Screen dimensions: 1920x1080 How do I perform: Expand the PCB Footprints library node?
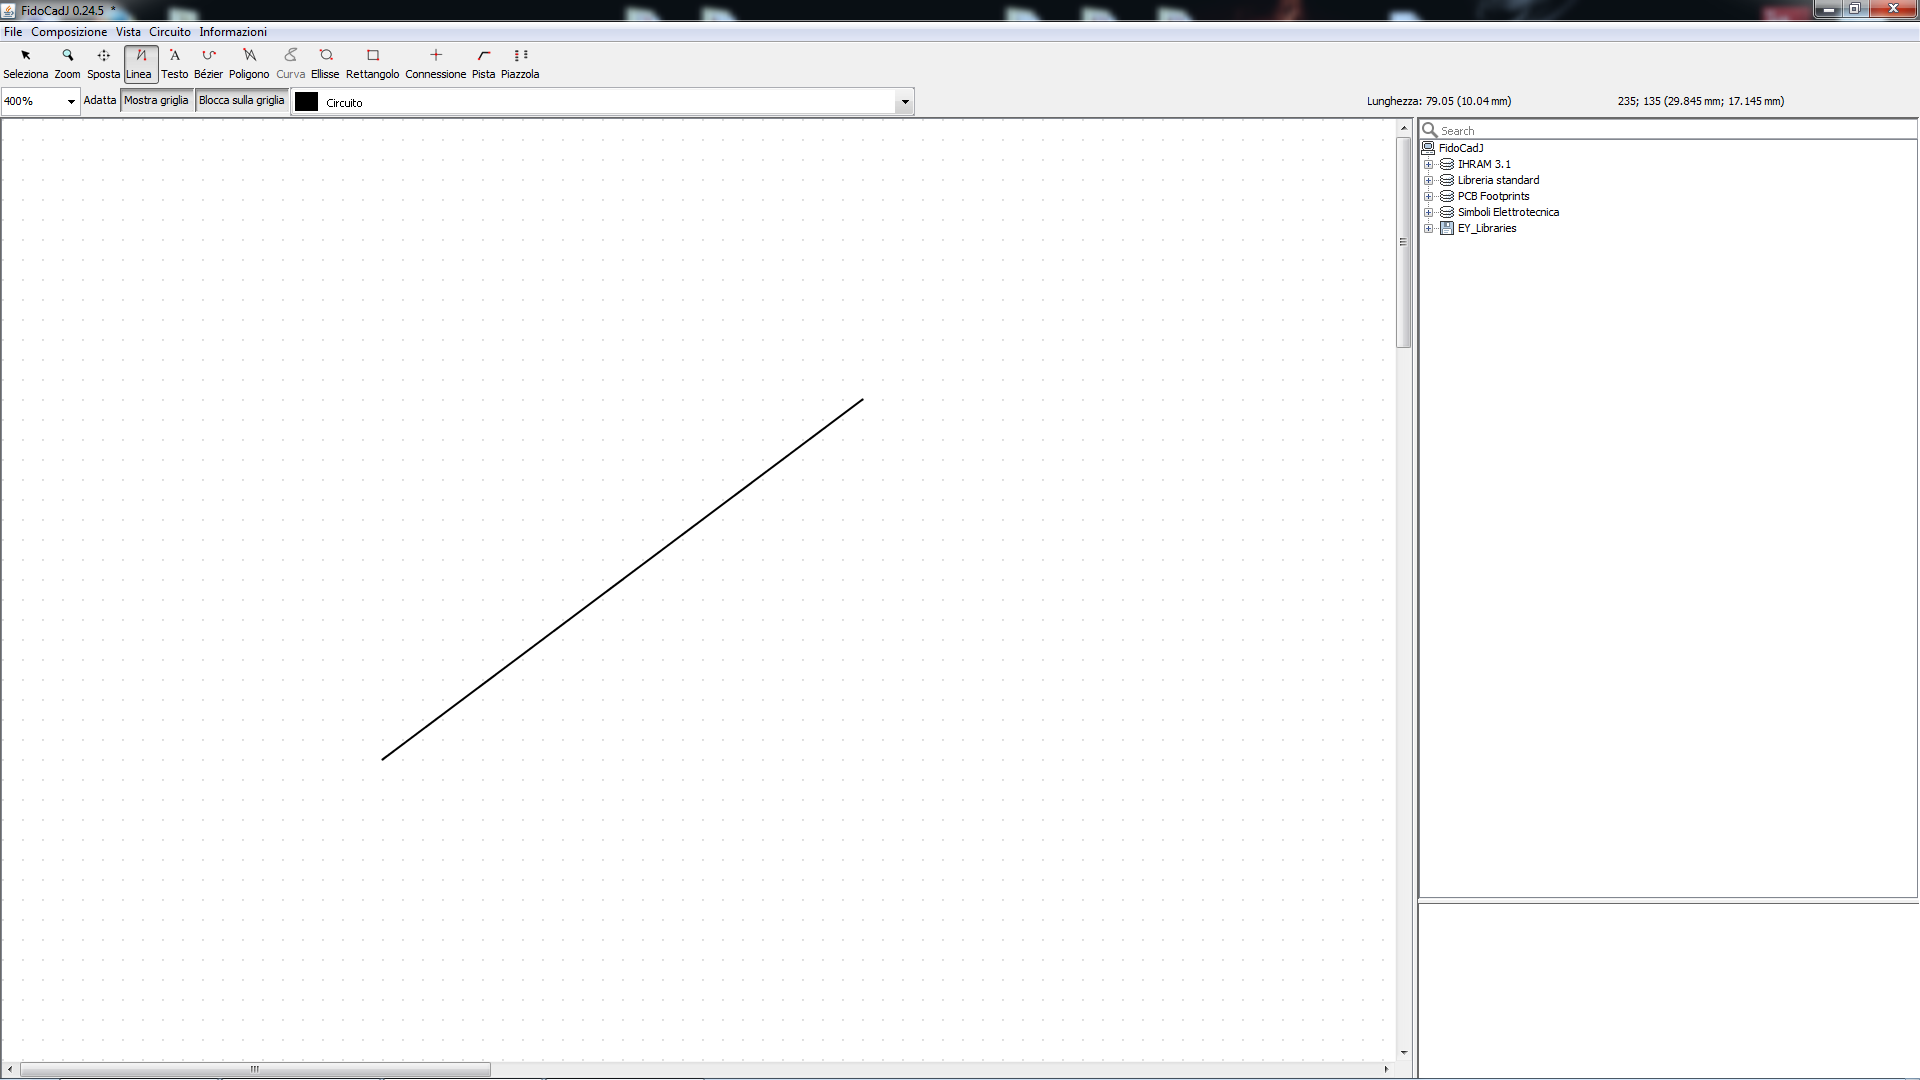pyautogui.click(x=1429, y=197)
